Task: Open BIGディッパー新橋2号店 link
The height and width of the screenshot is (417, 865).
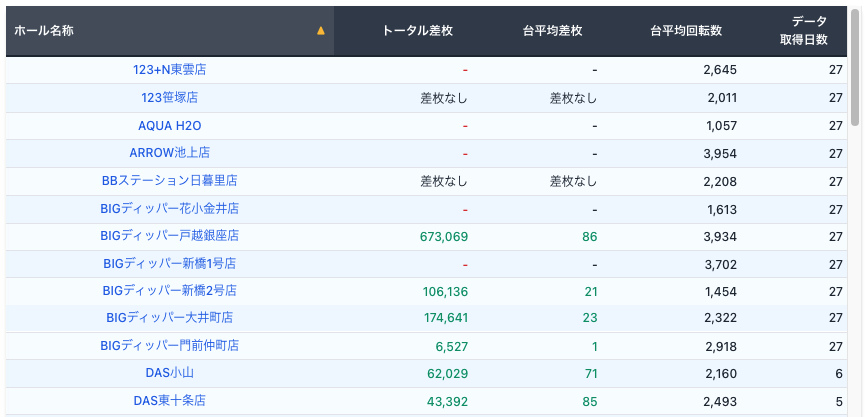Action: pyautogui.click(x=169, y=291)
